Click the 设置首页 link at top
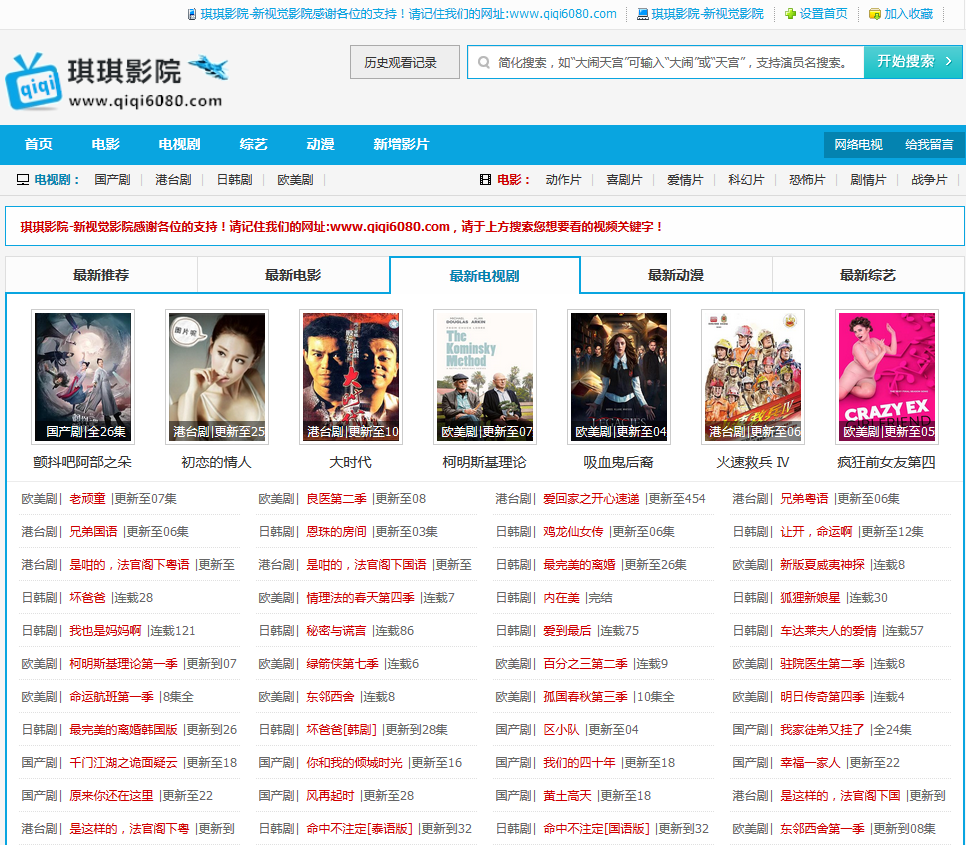Image resolution: width=966 pixels, height=845 pixels. [823, 14]
